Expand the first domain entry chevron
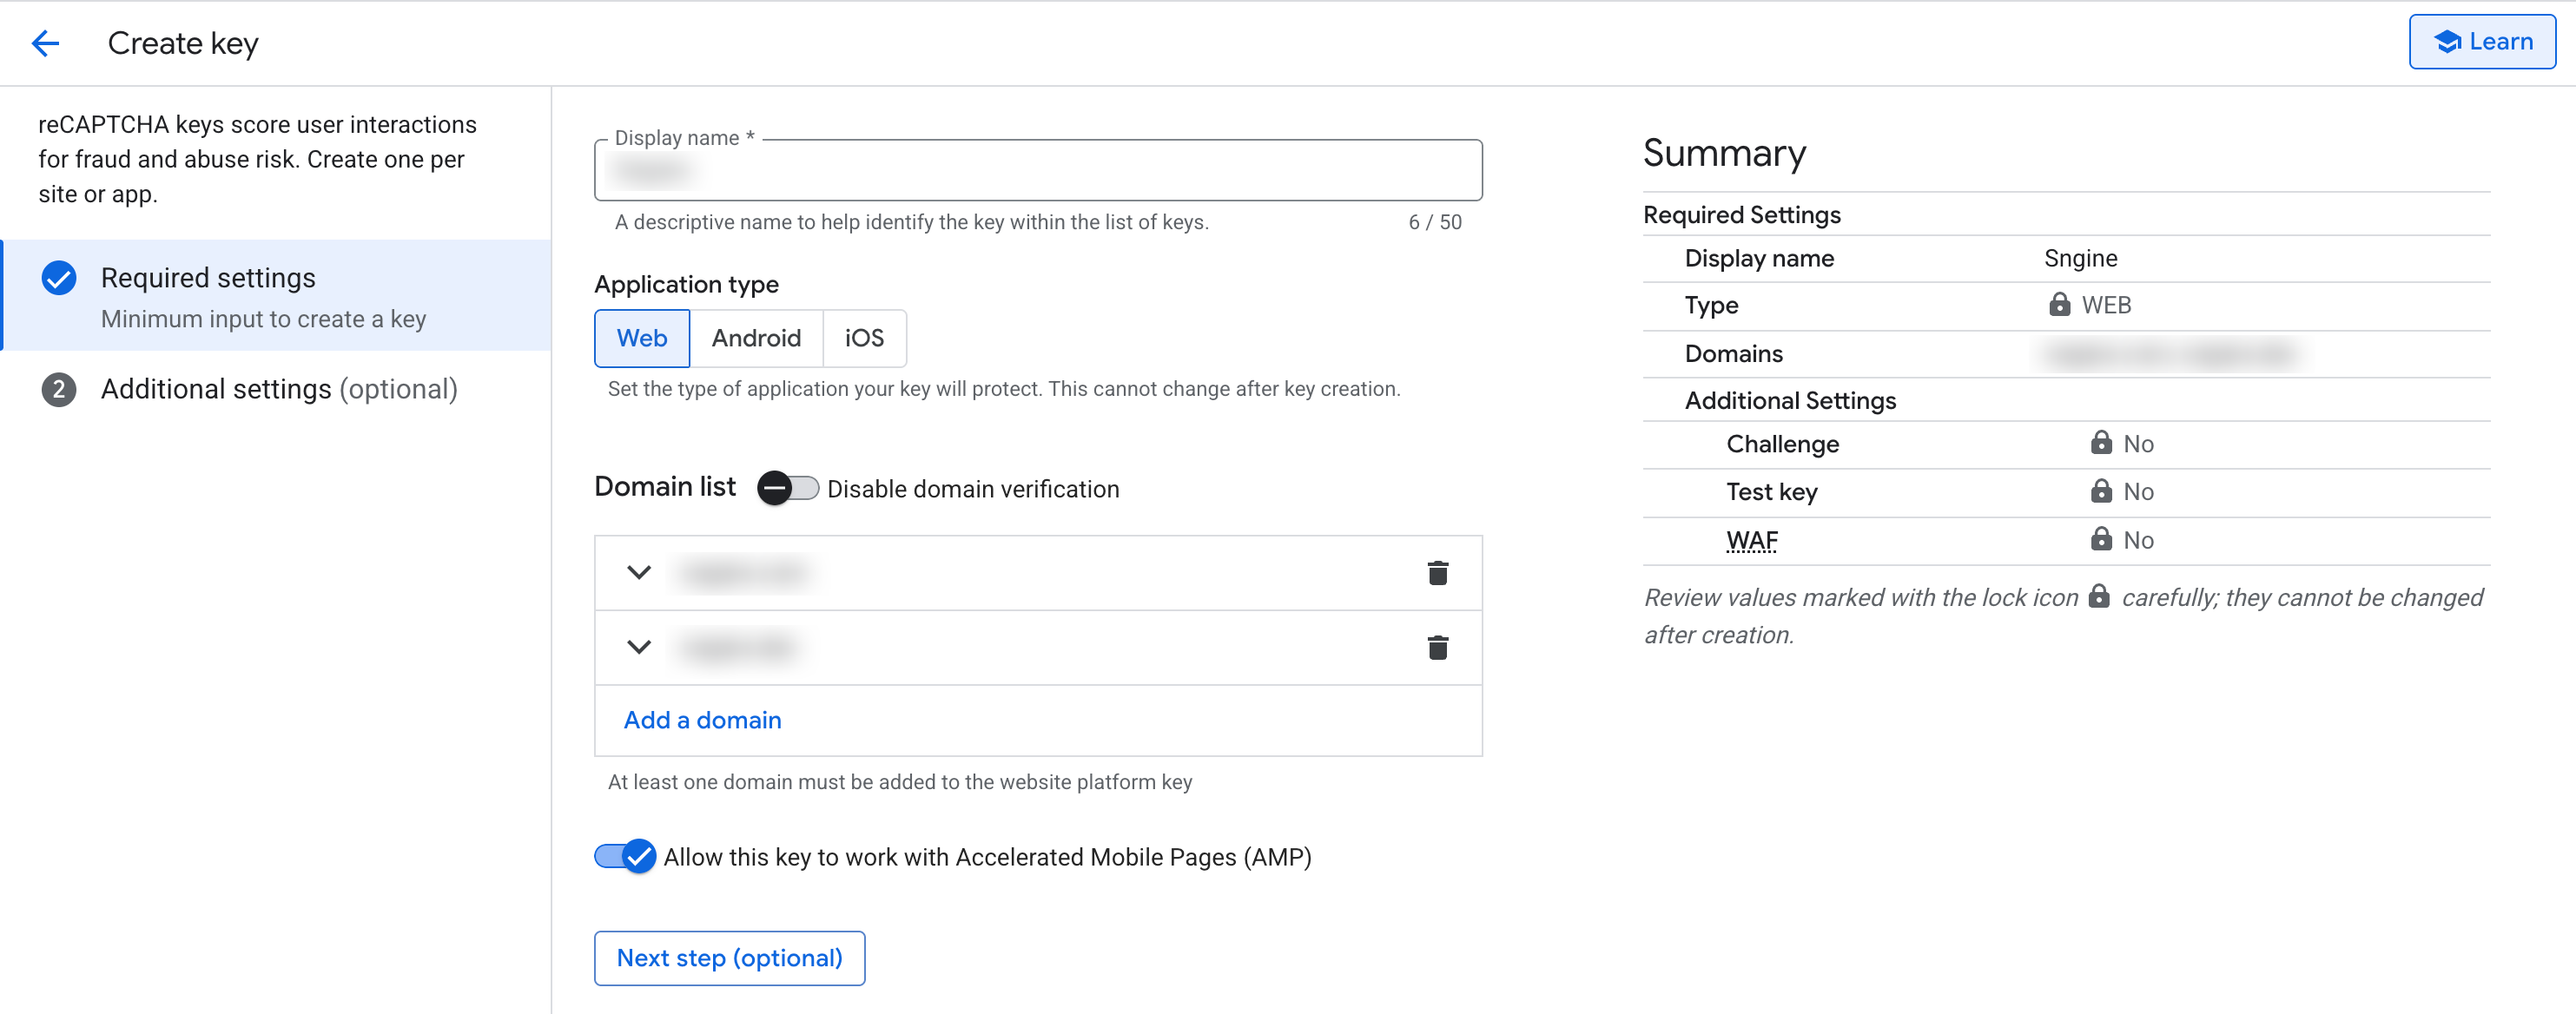This screenshot has width=2576, height=1014. coord(639,573)
